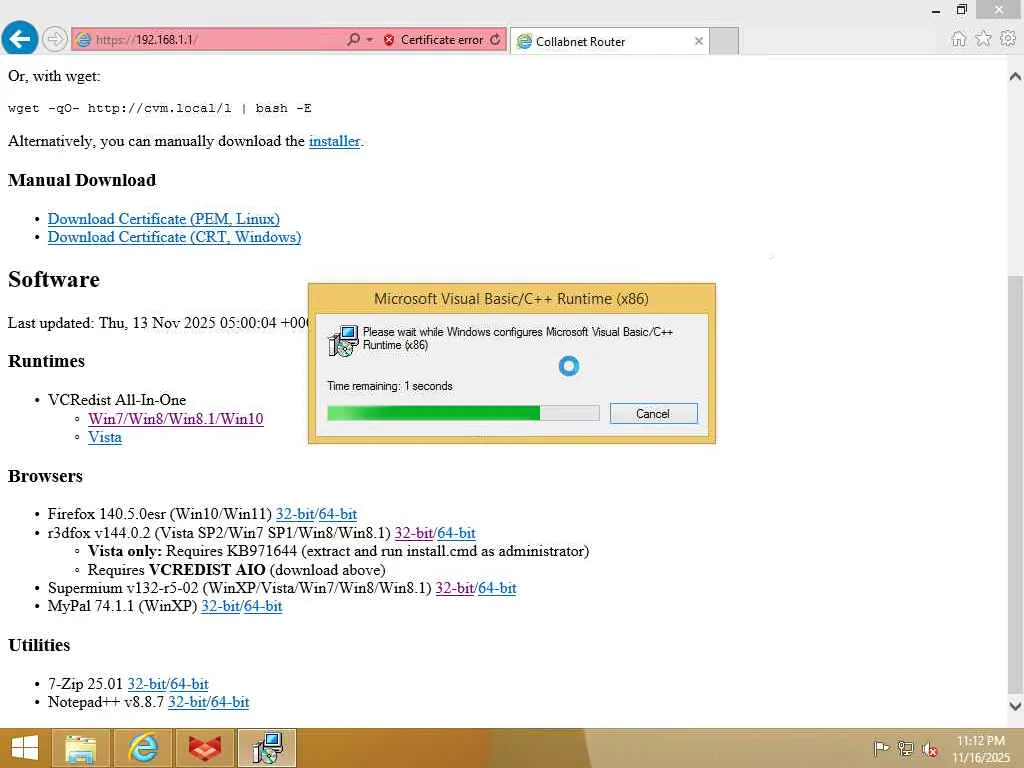This screenshot has width=1024, height=768.
Task: Download 7-Zip 25.01 64-bit
Action: point(189,684)
